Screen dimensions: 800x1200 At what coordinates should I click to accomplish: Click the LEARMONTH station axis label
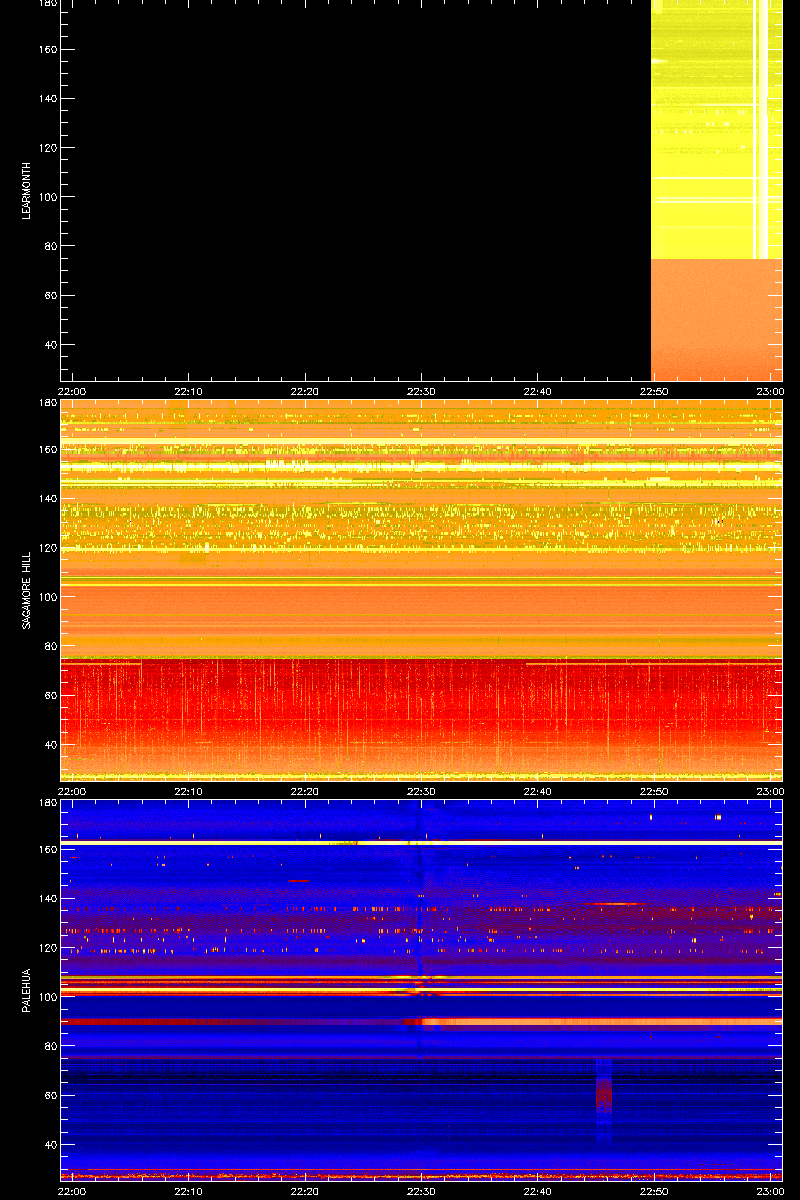[26, 191]
